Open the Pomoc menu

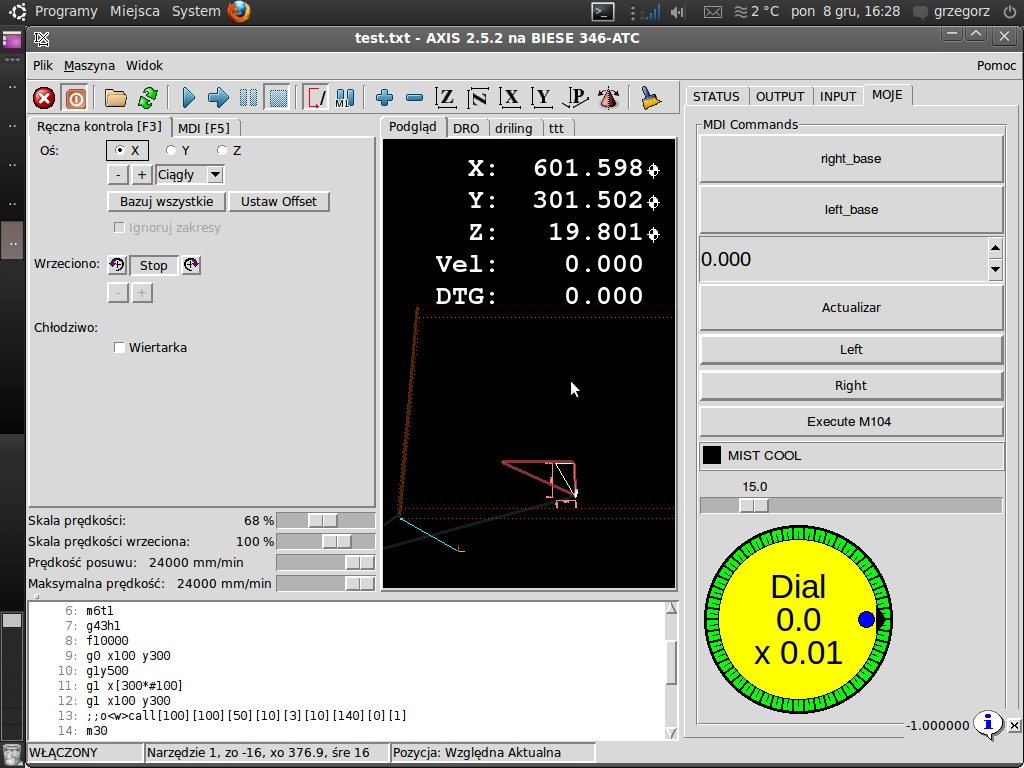996,65
